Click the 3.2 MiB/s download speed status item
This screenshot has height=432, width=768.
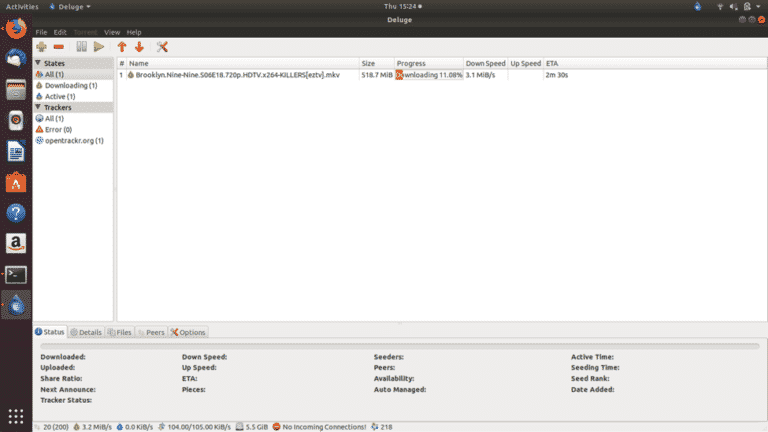[x=93, y=427]
